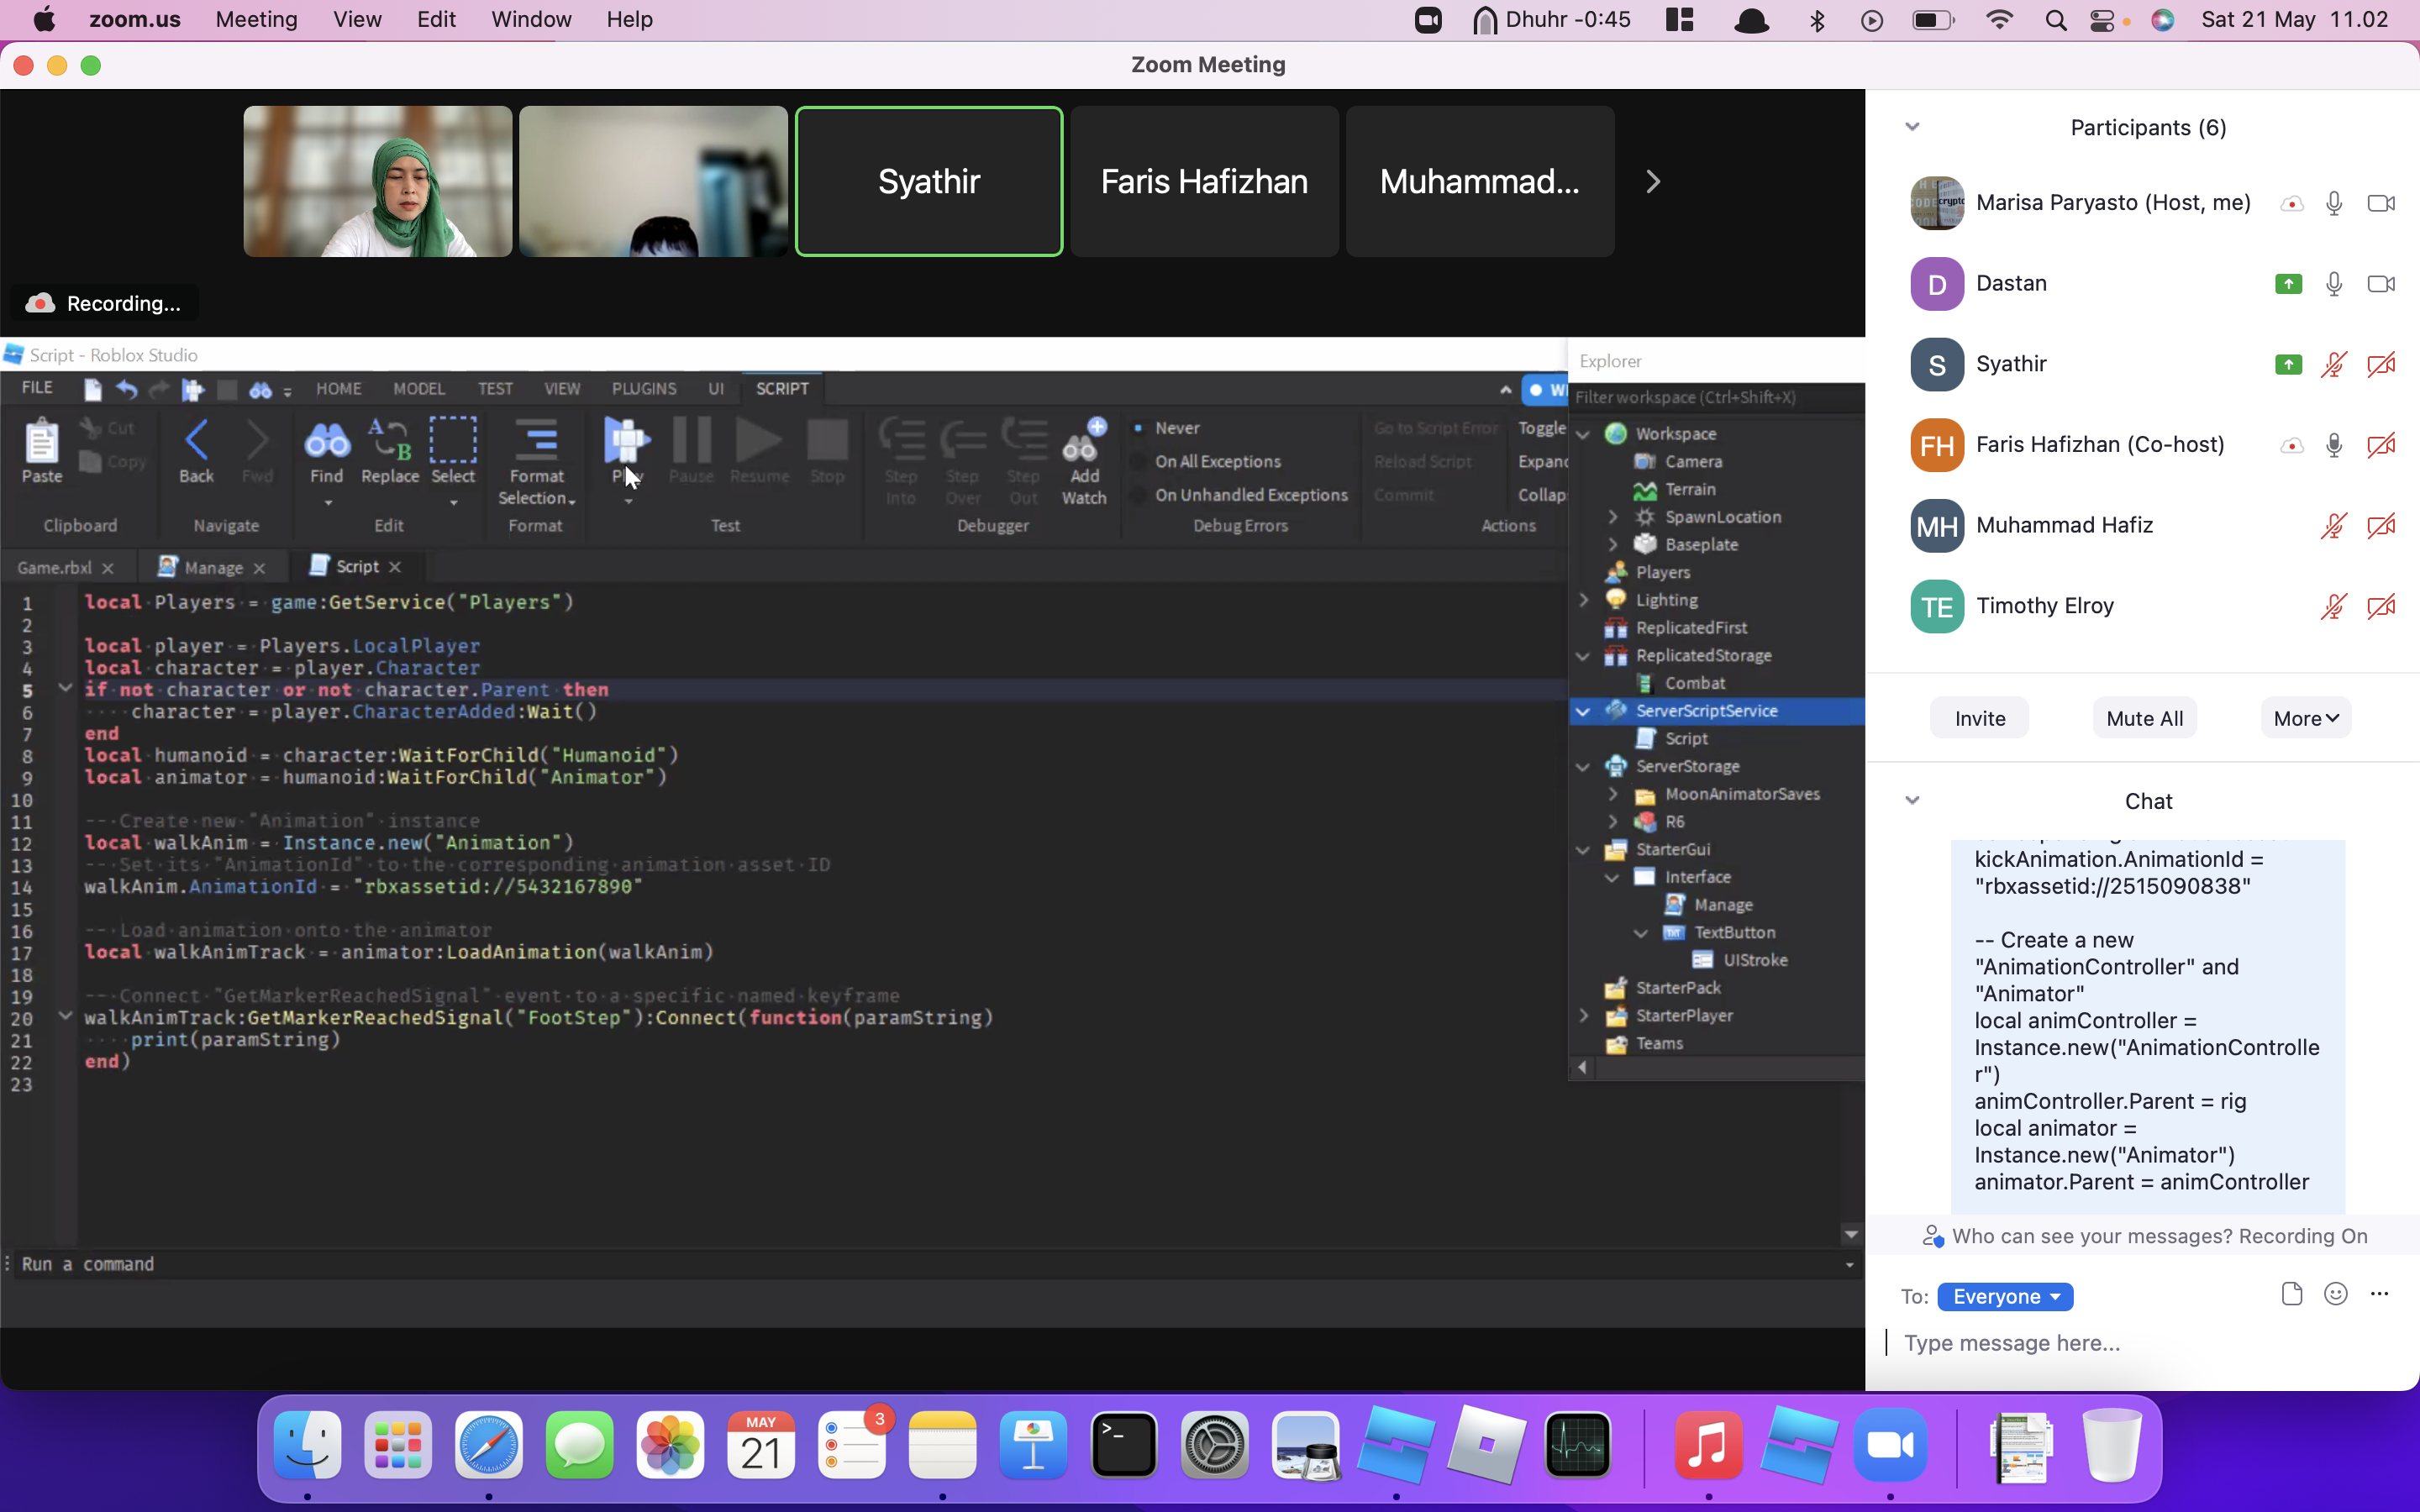The height and width of the screenshot is (1512, 2420).
Task: Expand the SpawnLocation tree node
Action: [x=1612, y=517]
